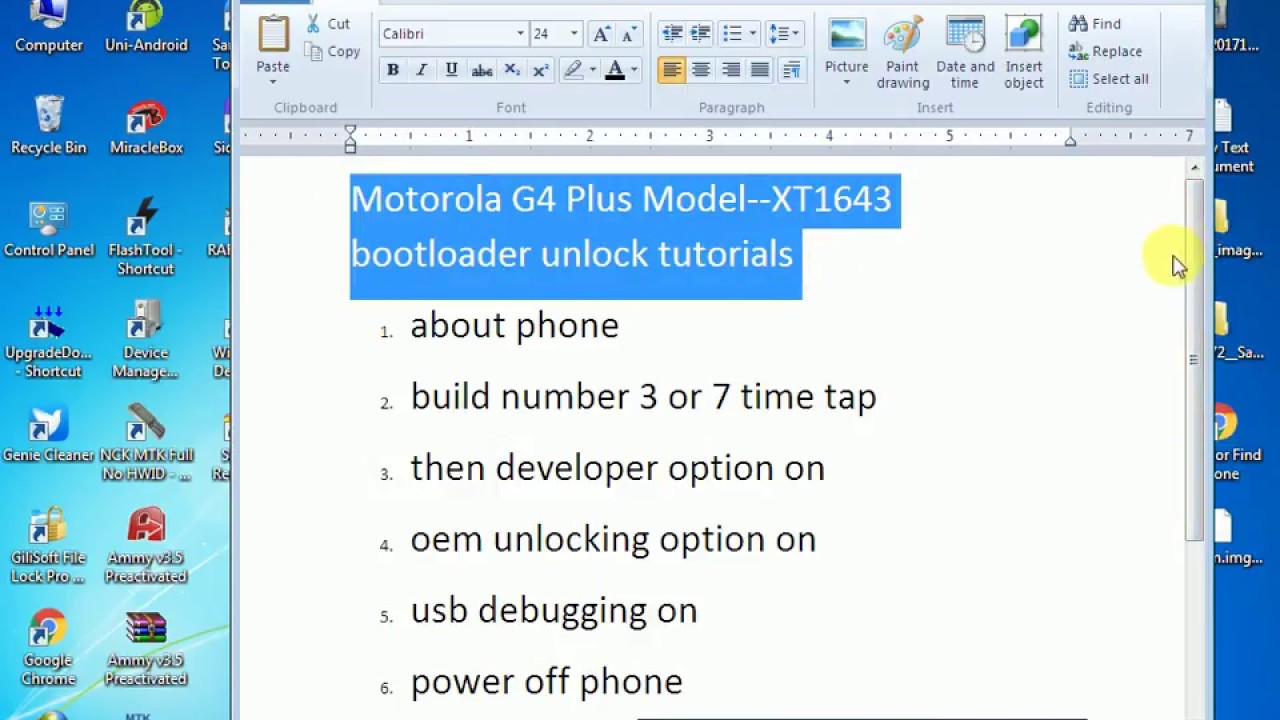Click 'then developer option on' line
Viewport: 1280px width, 720px height.
point(617,468)
